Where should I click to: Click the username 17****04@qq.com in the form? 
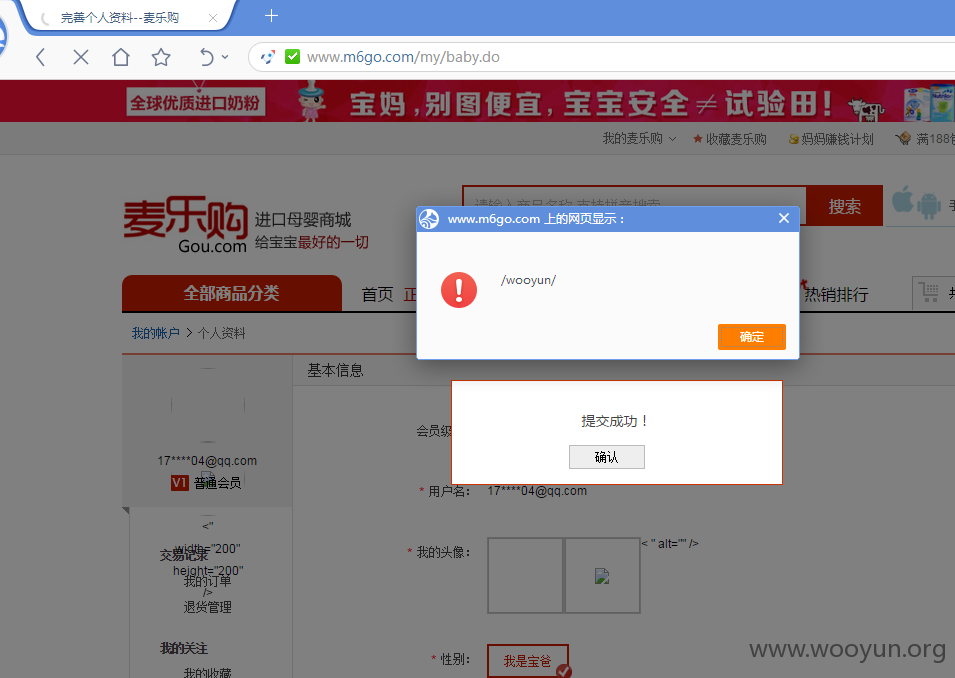537,491
